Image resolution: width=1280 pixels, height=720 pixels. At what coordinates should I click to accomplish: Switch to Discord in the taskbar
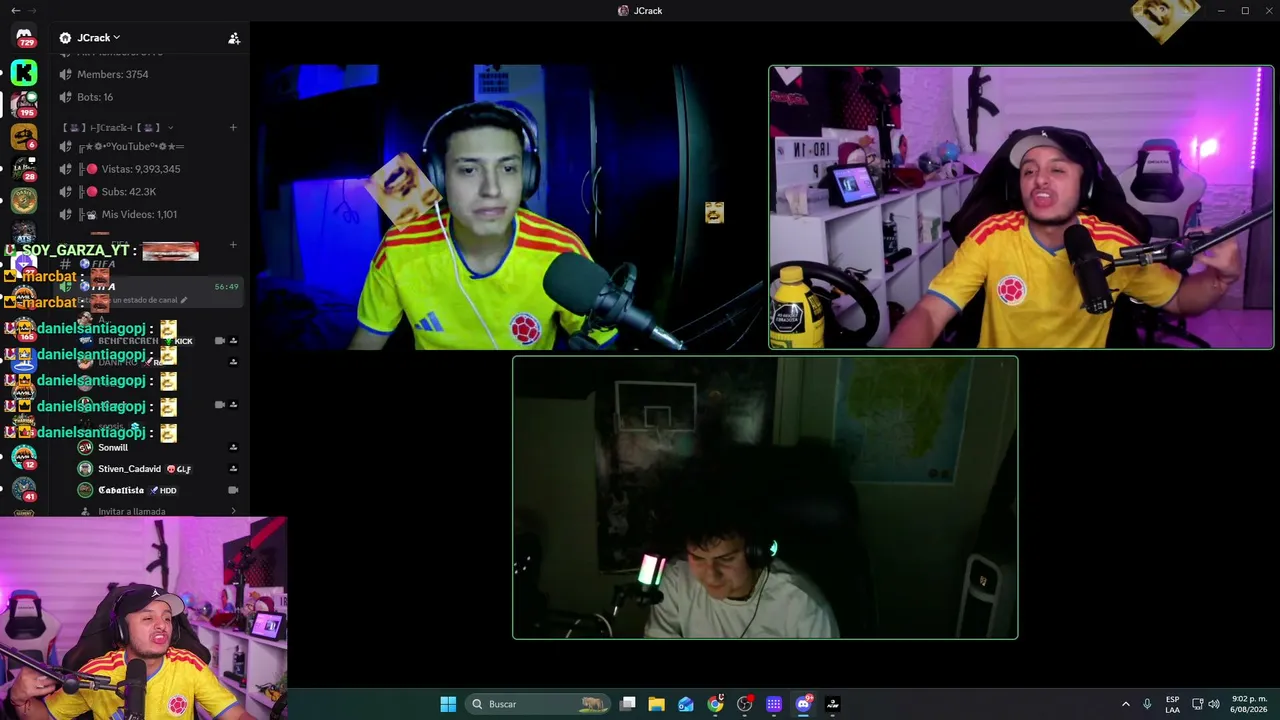click(803, 704)
